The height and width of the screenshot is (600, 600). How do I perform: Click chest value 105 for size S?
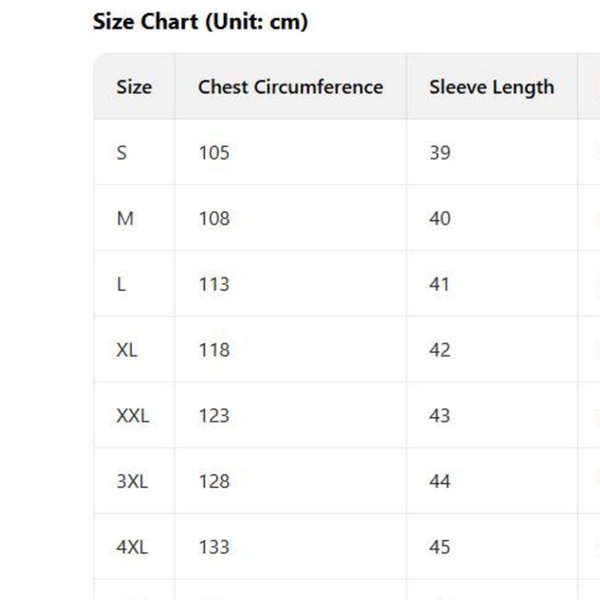pos(214,153)
